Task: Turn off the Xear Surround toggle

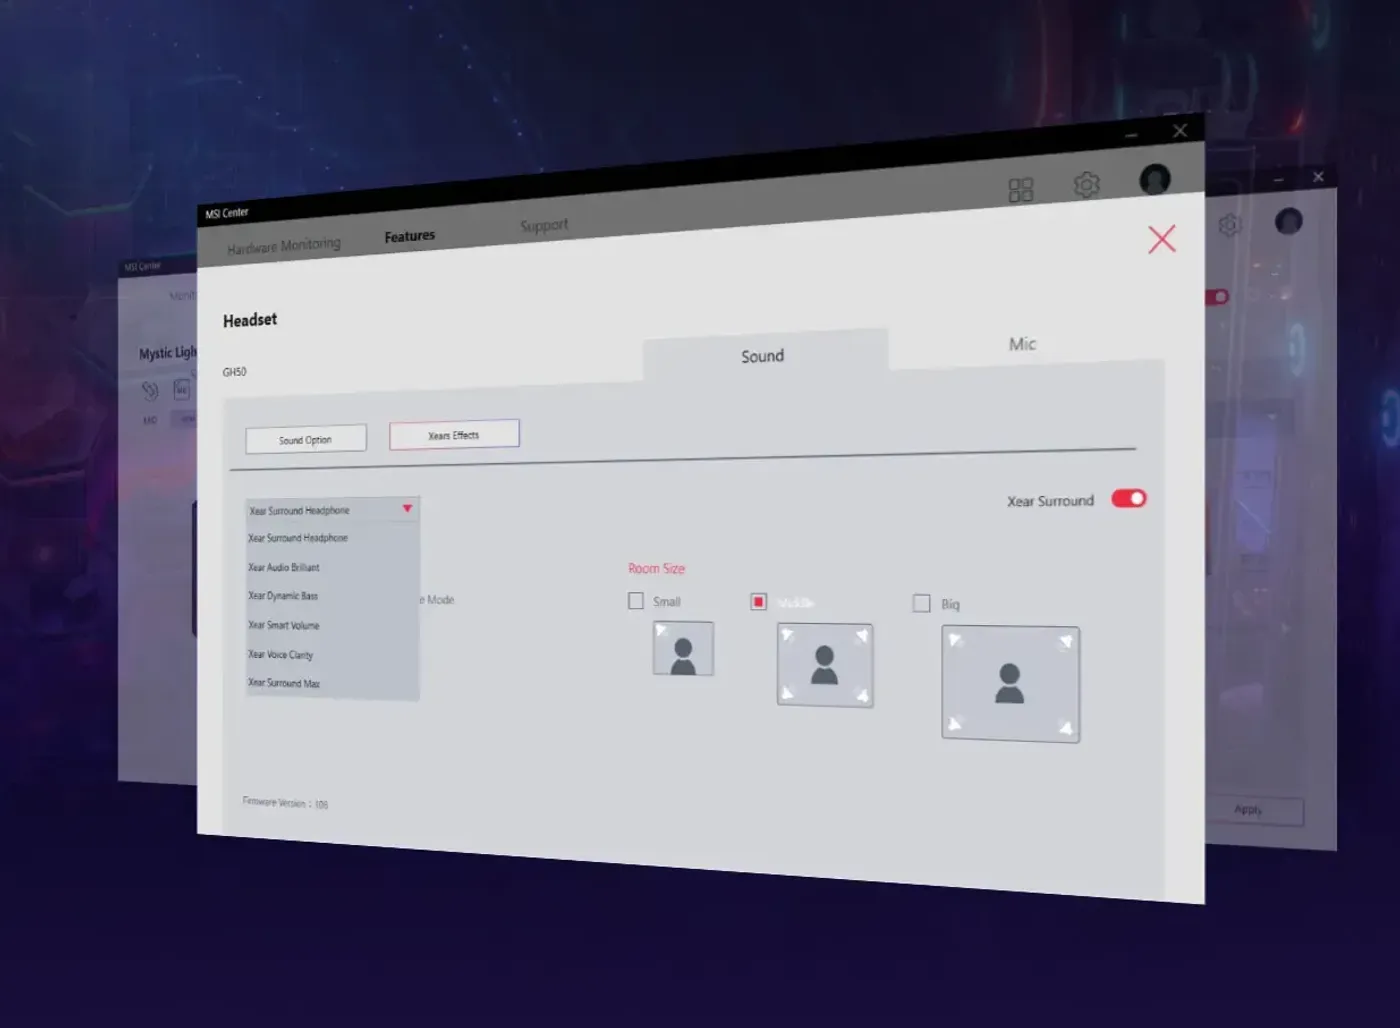Action: [x=1129, y=499]
